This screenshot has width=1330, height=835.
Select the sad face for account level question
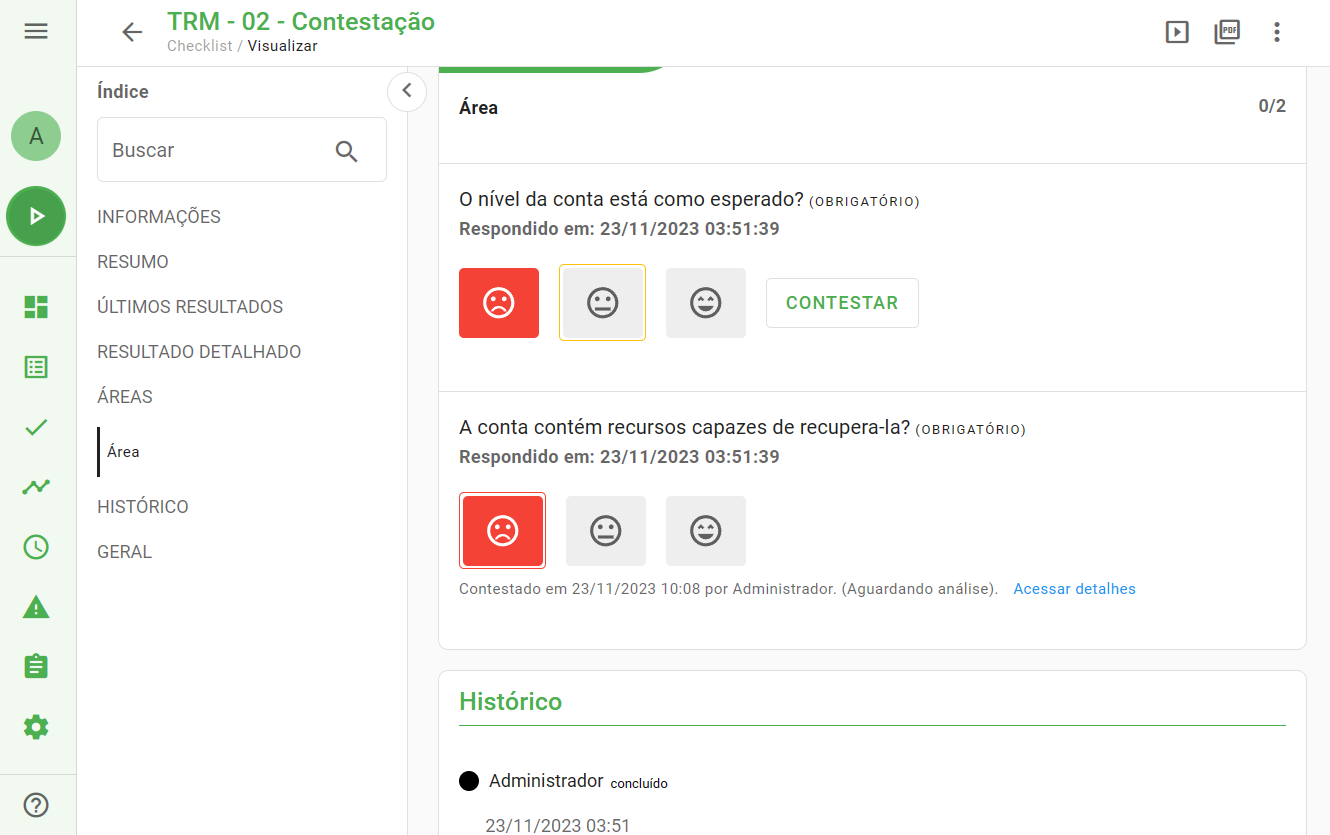point(498,302)
